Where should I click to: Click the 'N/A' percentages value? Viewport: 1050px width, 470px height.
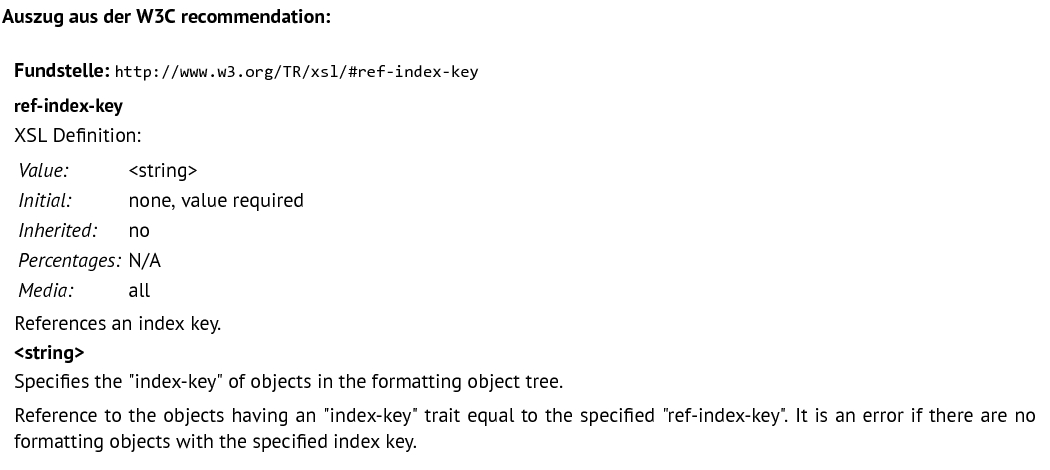click(145, 260)
